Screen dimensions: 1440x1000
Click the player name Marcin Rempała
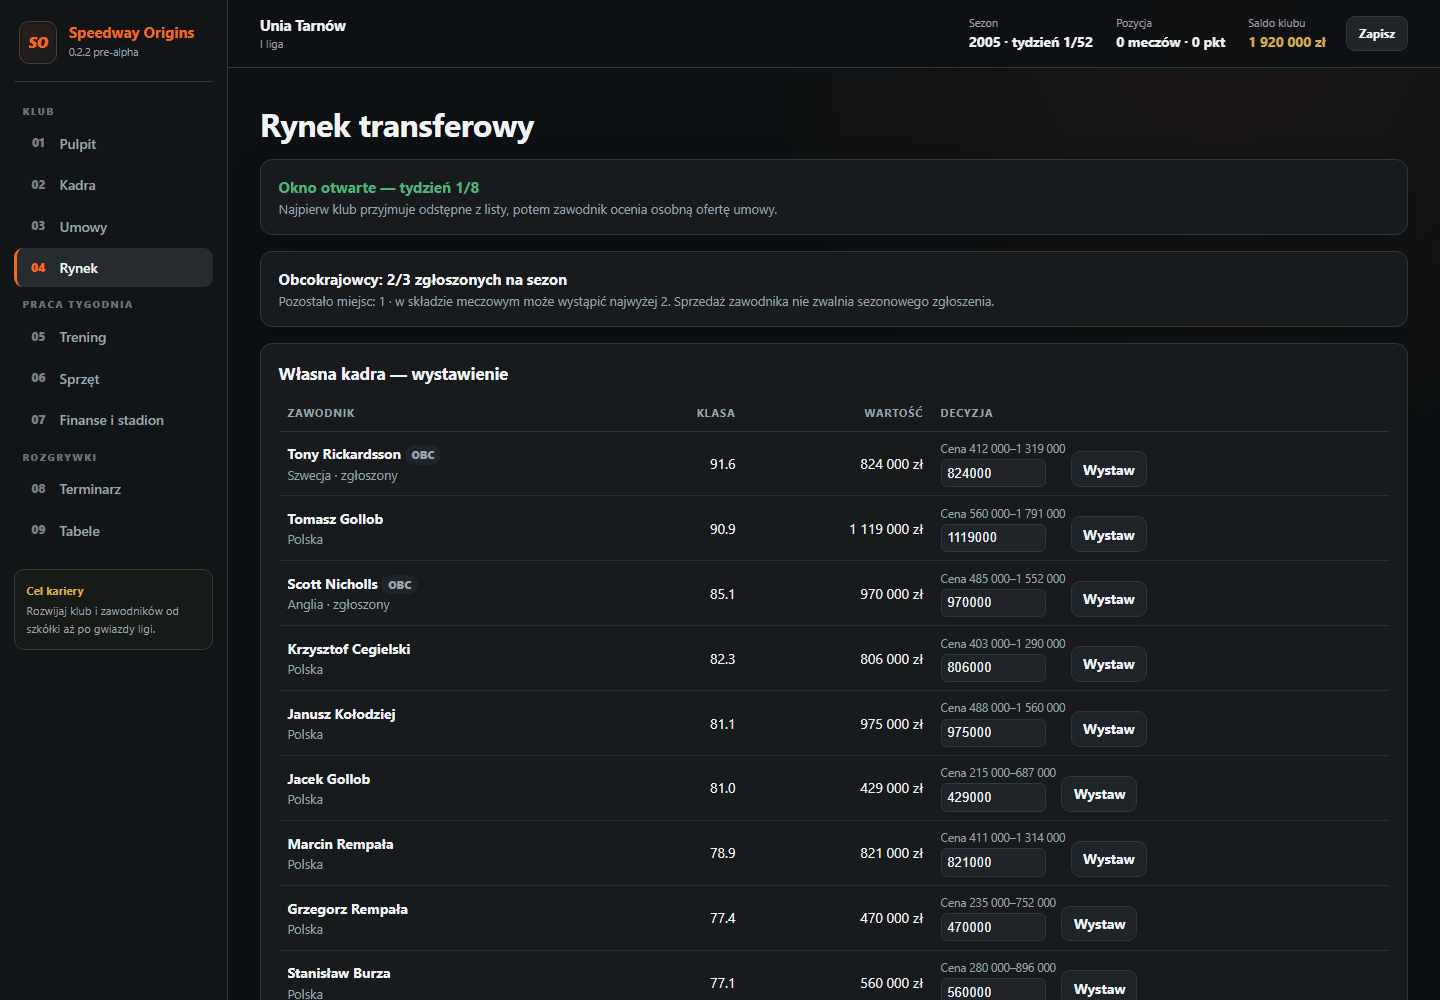pos(340,844)
